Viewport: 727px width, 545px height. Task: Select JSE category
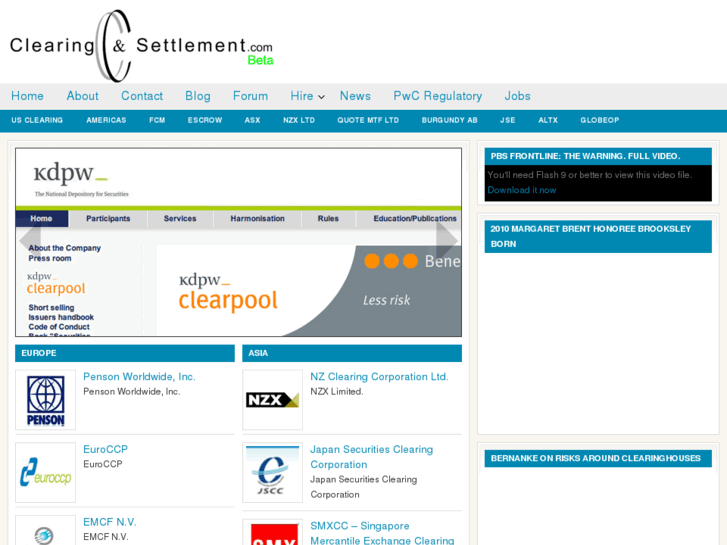[x=508, y=120]
